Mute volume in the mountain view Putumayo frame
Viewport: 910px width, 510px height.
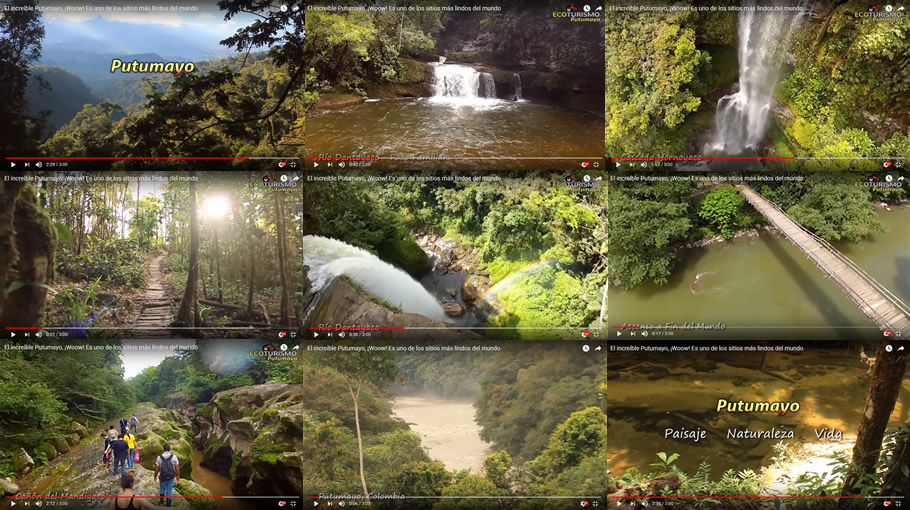[39, 164]
